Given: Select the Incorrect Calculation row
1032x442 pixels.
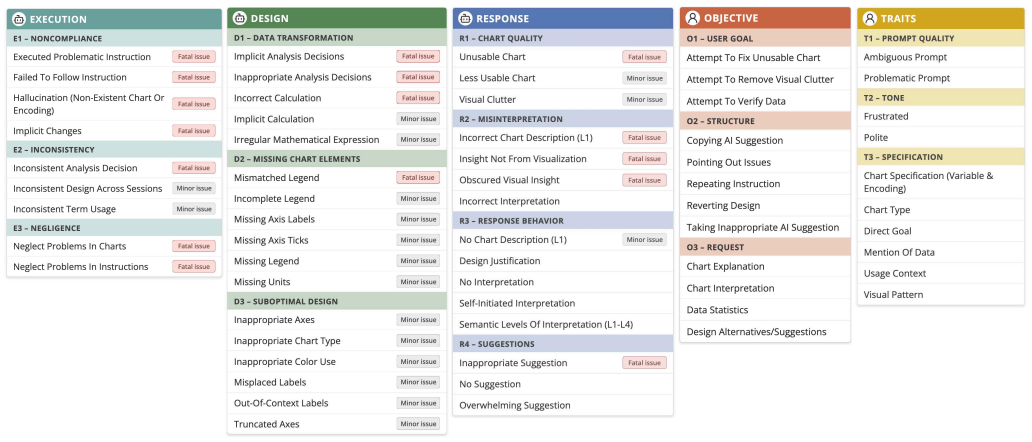Looking at the screenshot, I should click(337, 98).
